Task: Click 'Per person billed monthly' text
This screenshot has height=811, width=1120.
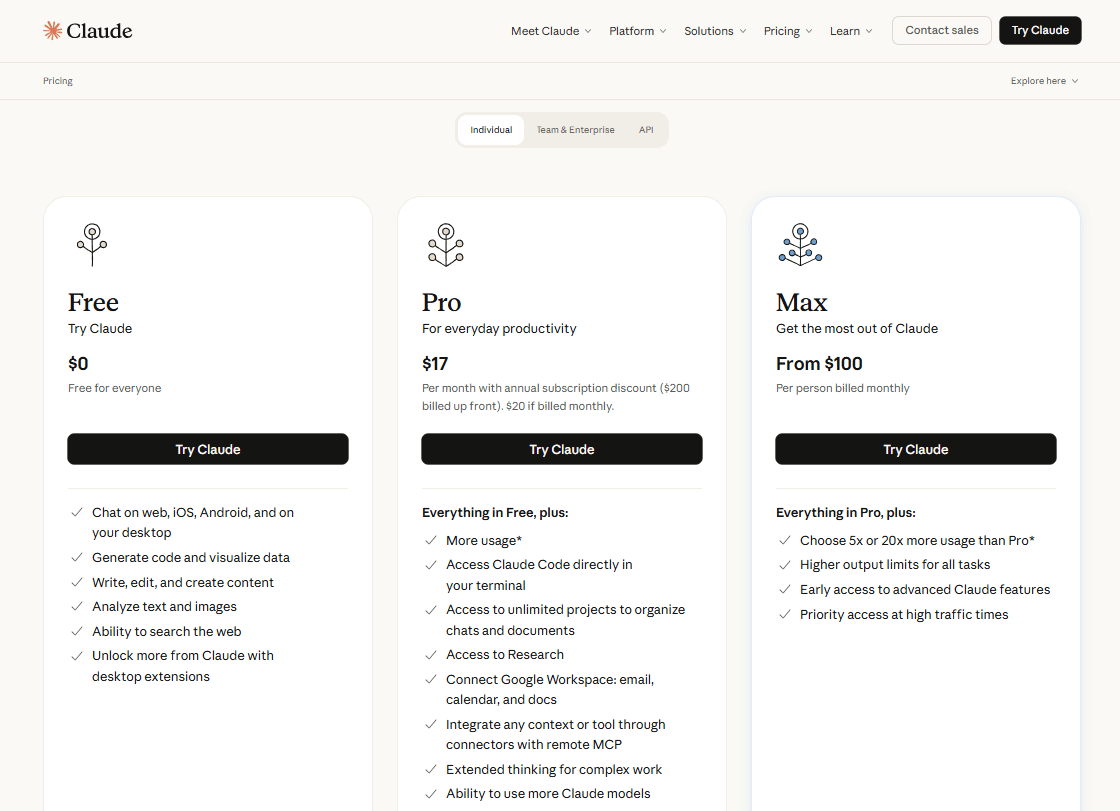Action: [x=843, y=388]
